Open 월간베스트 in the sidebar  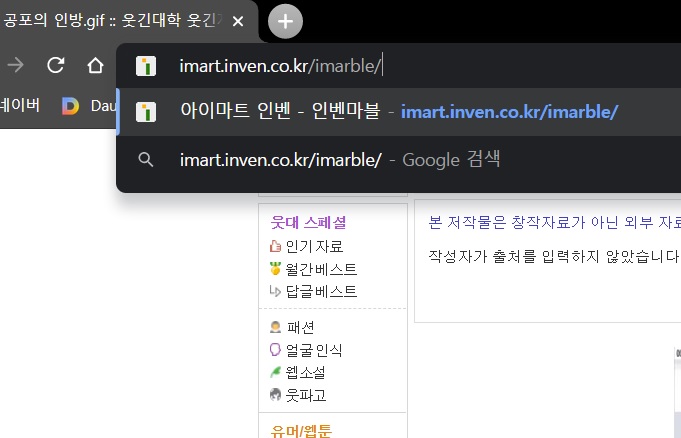click(321, 269)
